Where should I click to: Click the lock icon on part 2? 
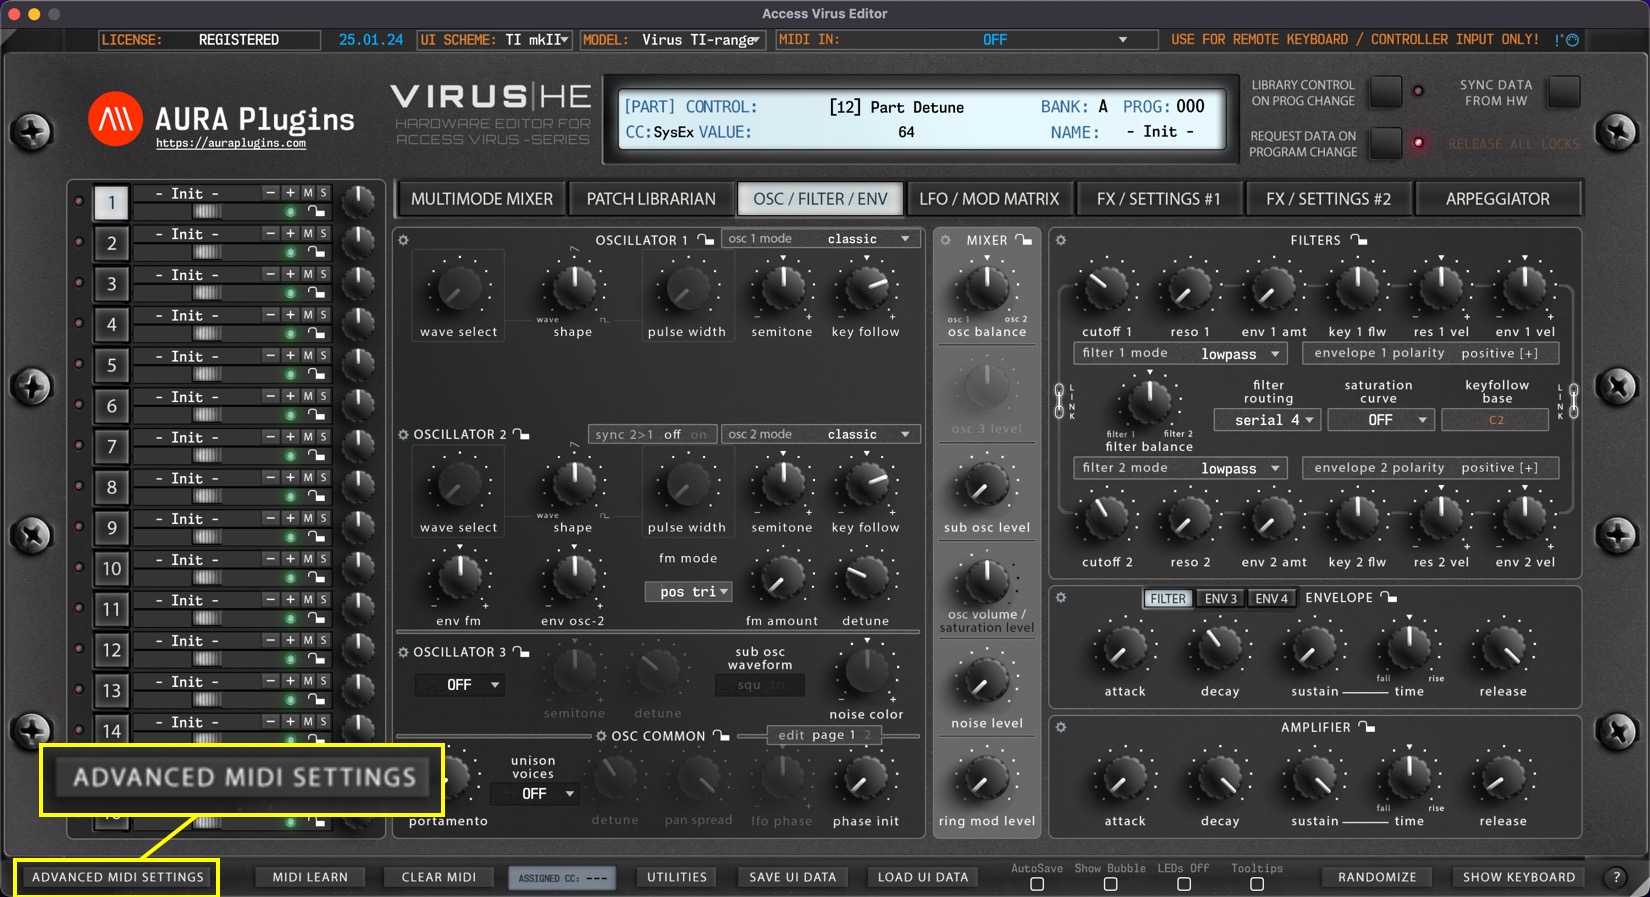[316, 252]
